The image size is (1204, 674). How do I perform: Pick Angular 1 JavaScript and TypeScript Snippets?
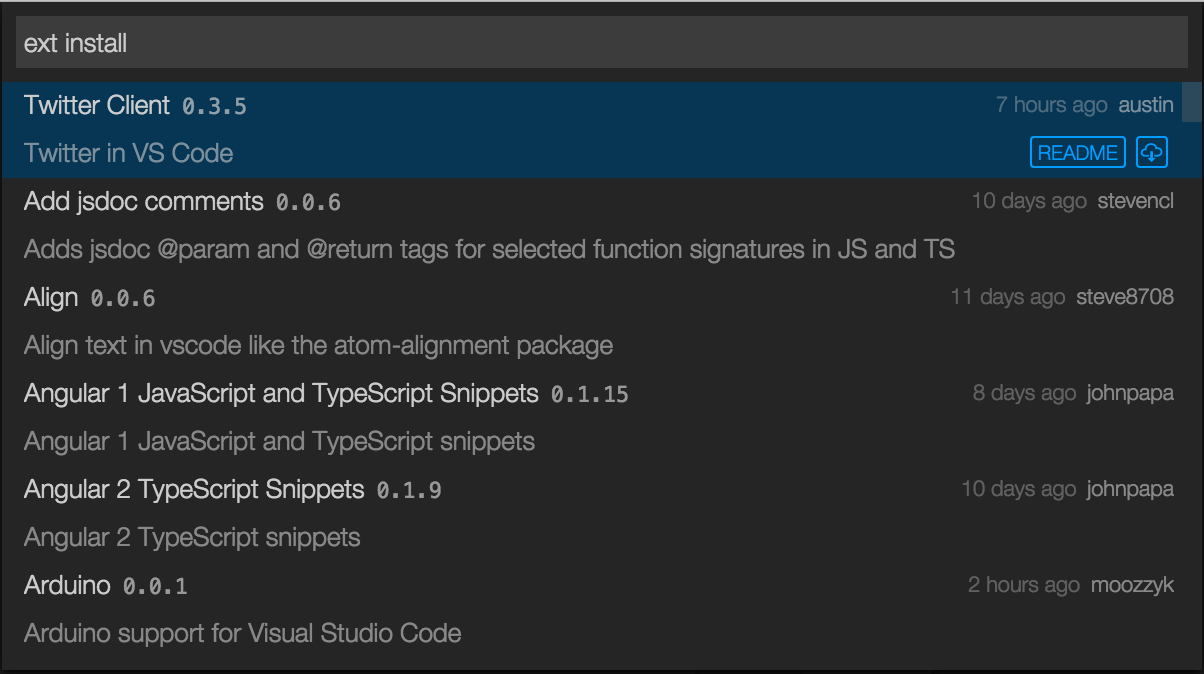click(x=592, y=417)
